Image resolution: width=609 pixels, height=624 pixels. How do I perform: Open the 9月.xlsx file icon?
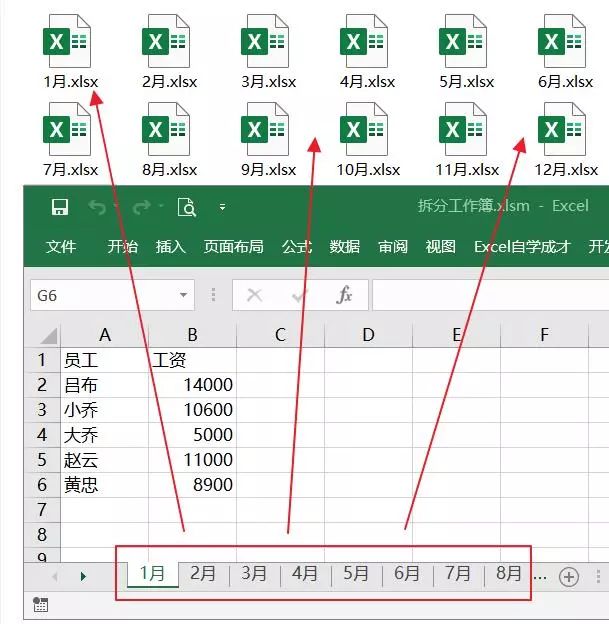(265, 129)
